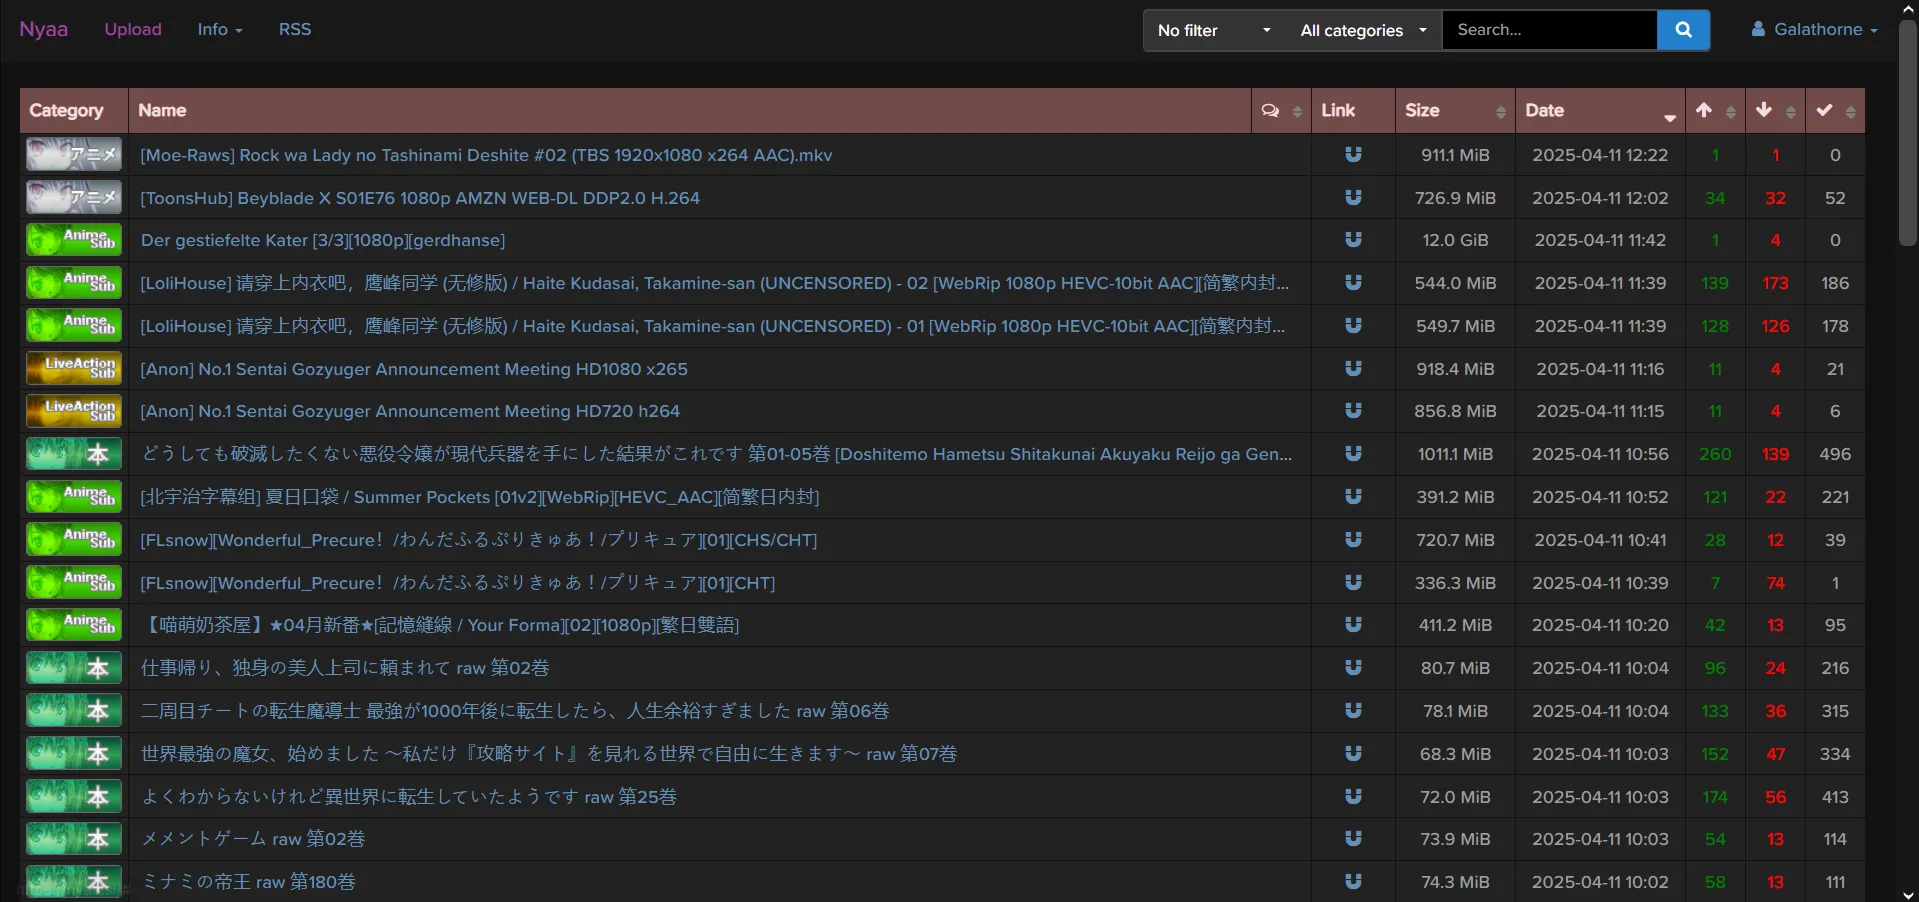Click LiveAction Sub icon for Gozyuger HD720 row
The image size is (1919, 902).
coord(74,411)
